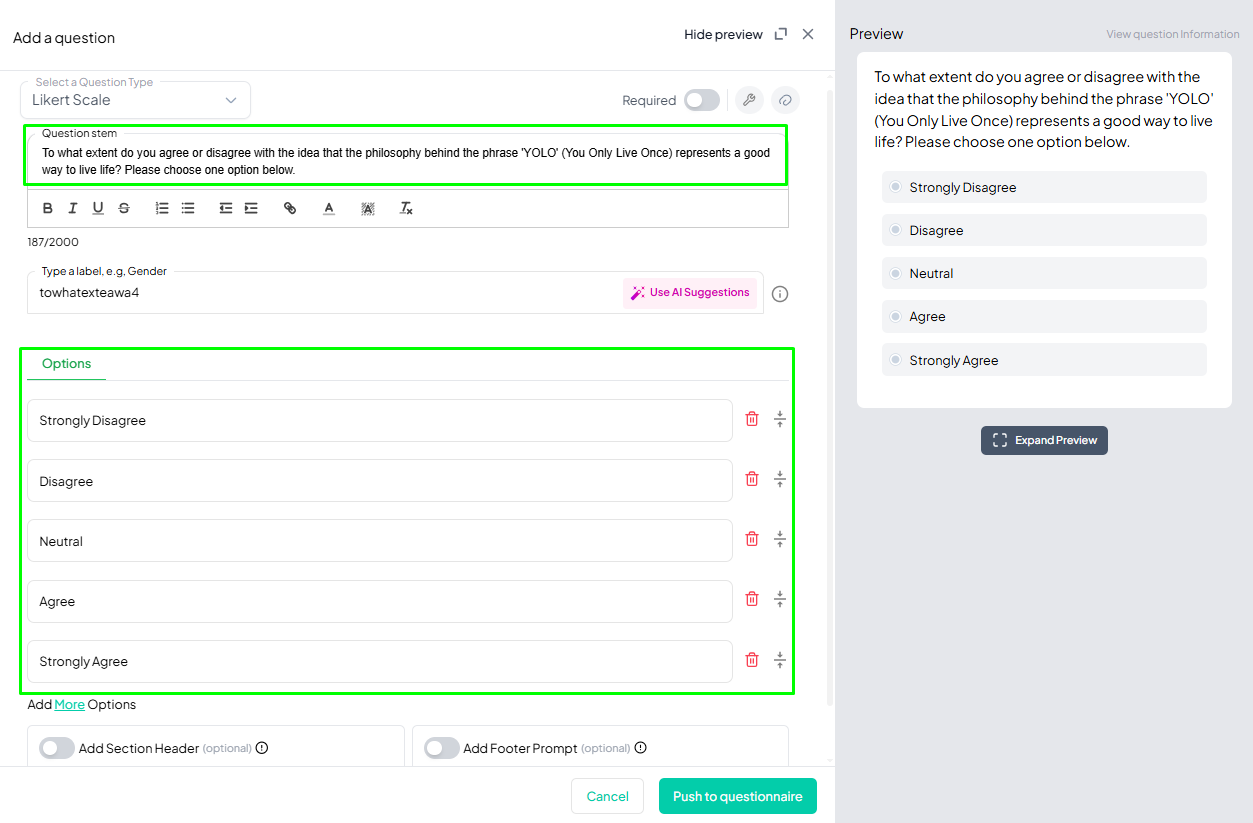The height and width of the screenshot is (823, 1253).
Task: Insert a bulleted list
Action: [188, 208]
